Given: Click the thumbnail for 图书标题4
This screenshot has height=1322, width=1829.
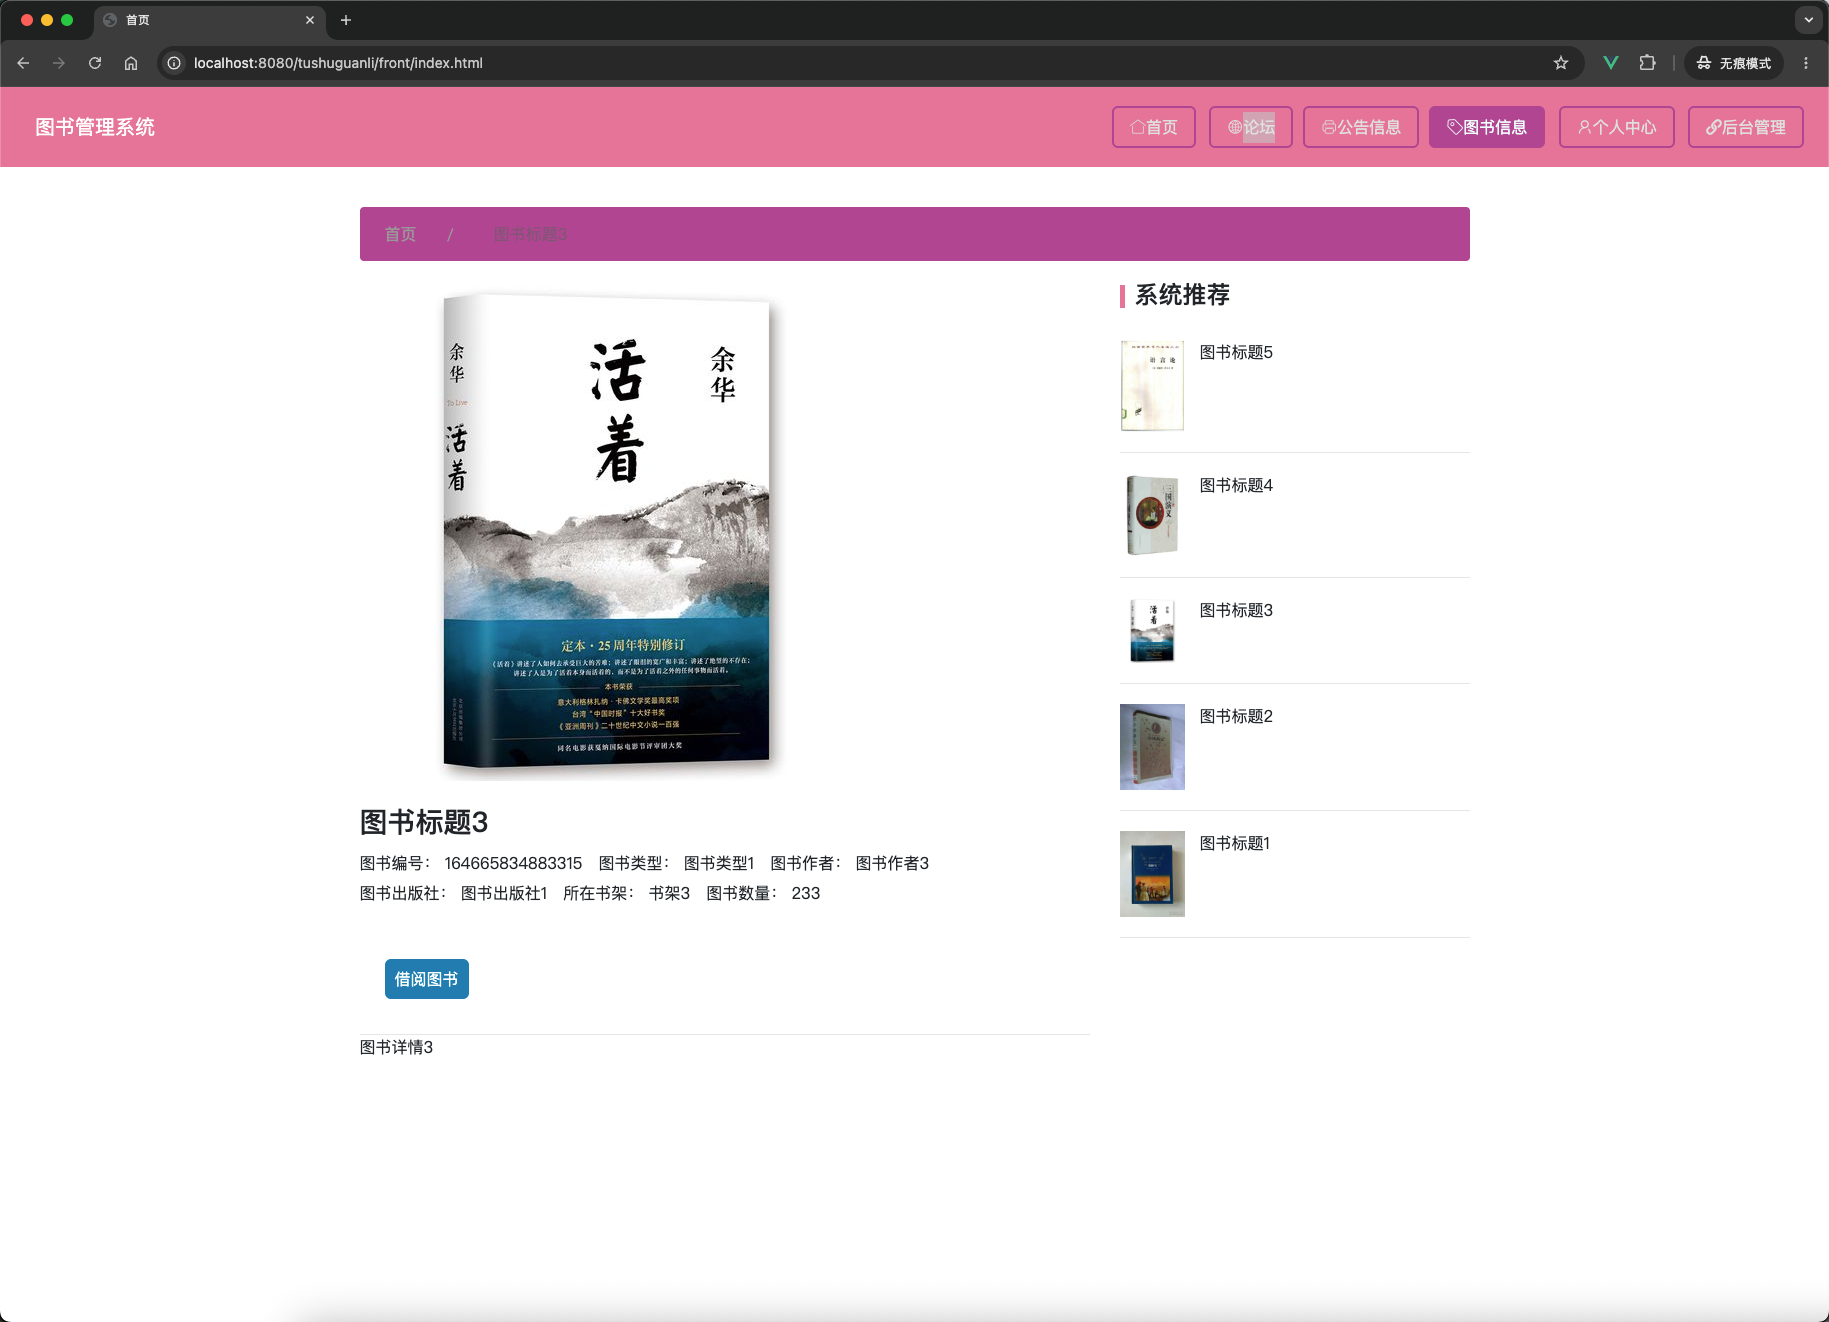Looking at the screenshot, I should (x=1152, y=515).
